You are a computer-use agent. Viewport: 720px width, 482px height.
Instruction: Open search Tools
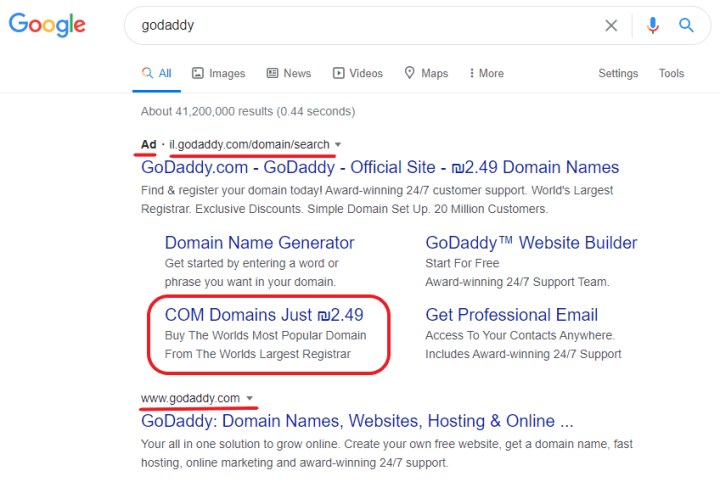pyautogui.click(x=671, y=73)
